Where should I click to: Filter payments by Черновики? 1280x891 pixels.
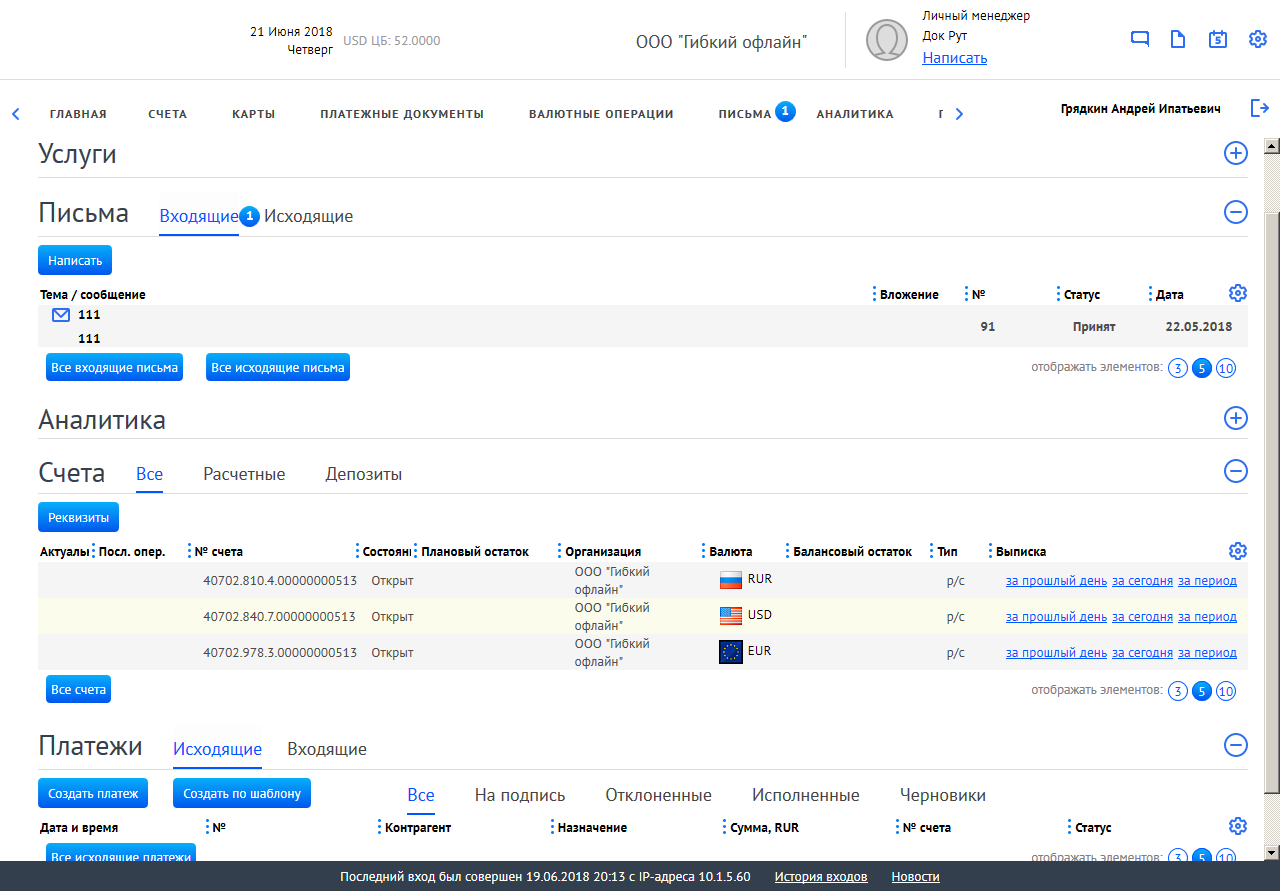coord(943,795)
